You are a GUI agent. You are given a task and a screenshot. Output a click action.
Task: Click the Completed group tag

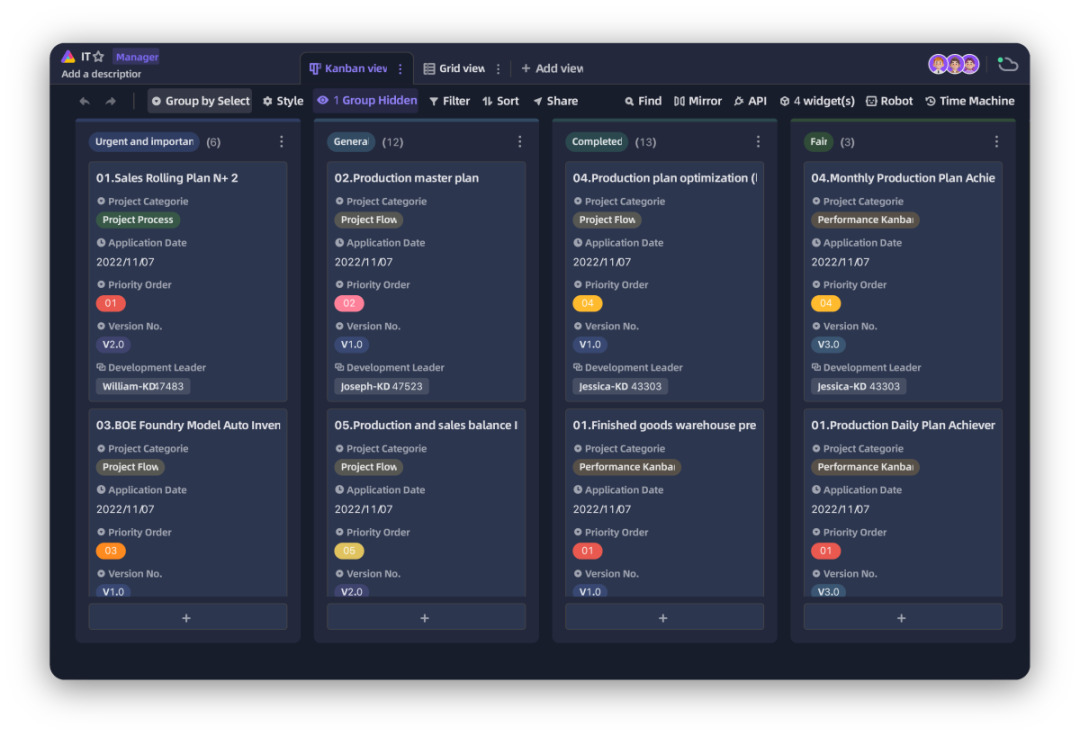click(596, 142)
